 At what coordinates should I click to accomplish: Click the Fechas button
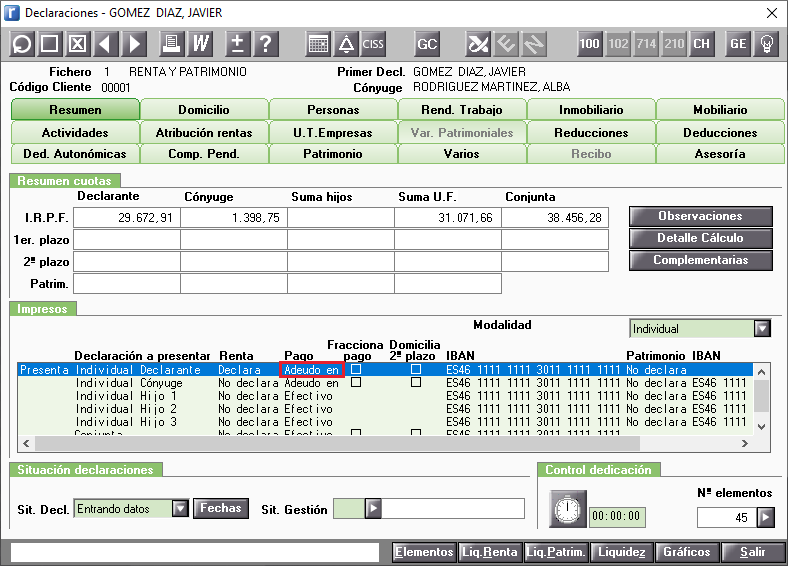pyautogui.click(x=221, y=508)
